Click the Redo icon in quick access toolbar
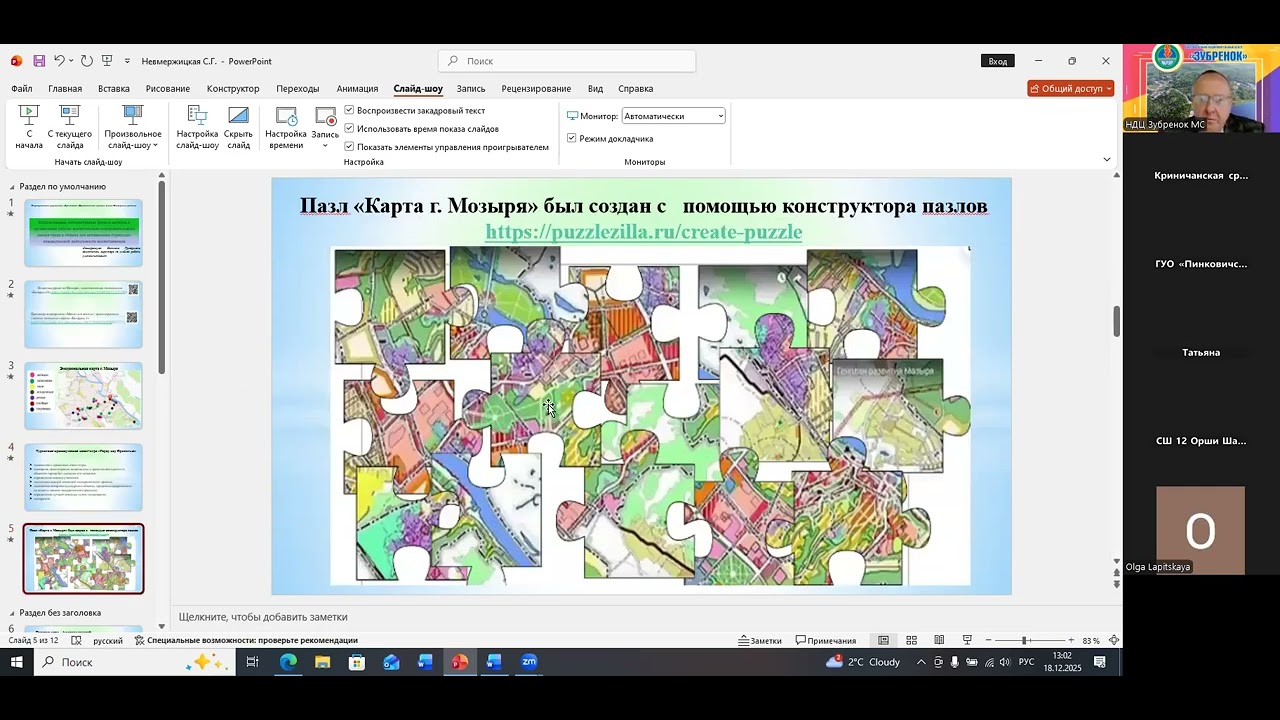1280x720 pixels. point(87,61)
